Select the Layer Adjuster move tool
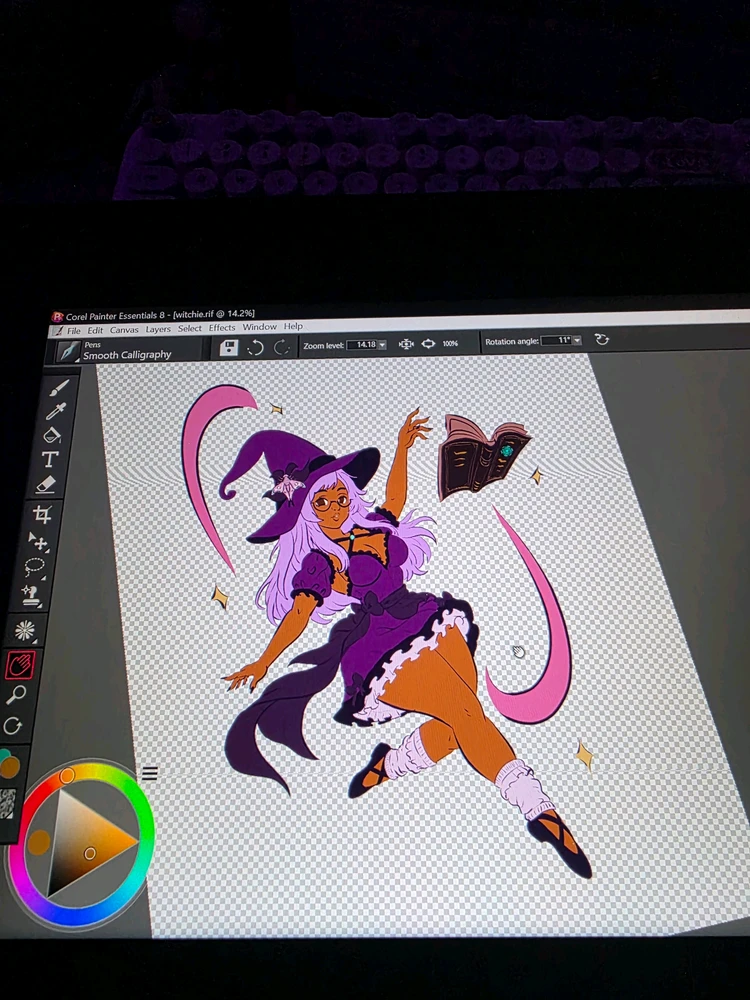 tap(38, 541)
